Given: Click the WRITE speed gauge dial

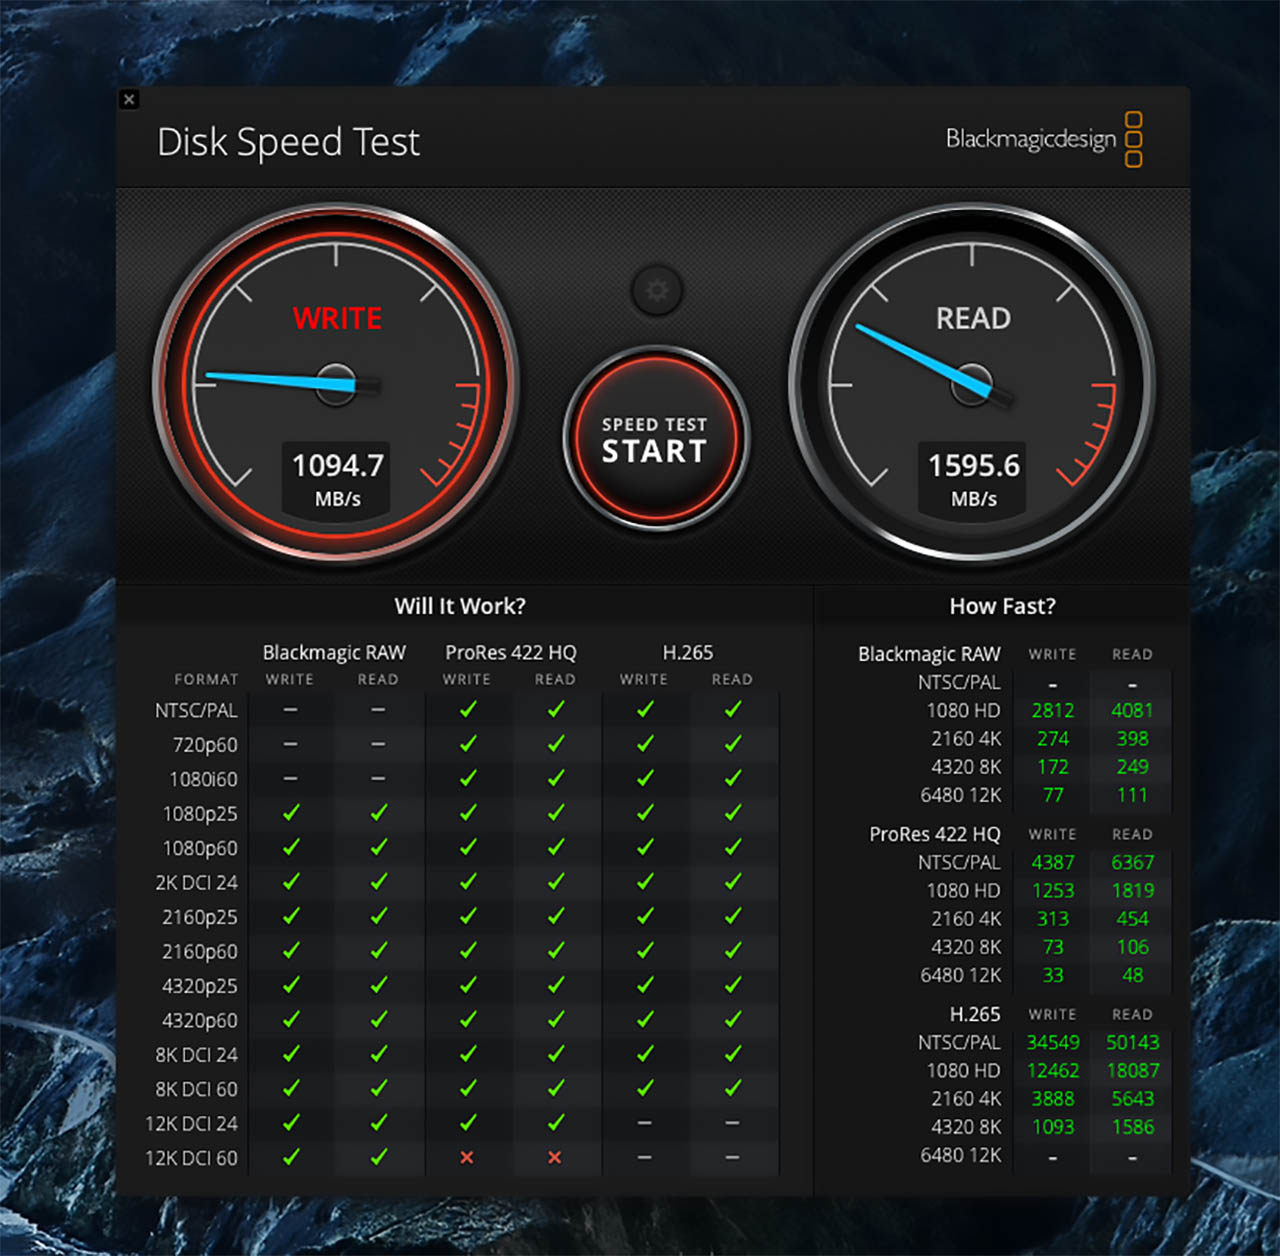Looking at the screenshot, I should pos(336,384).
